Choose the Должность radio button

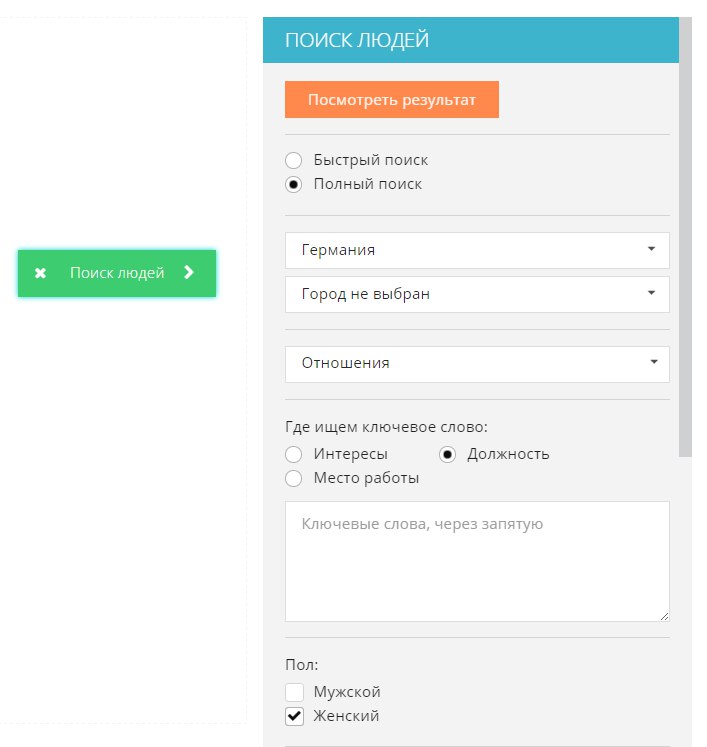448,454
